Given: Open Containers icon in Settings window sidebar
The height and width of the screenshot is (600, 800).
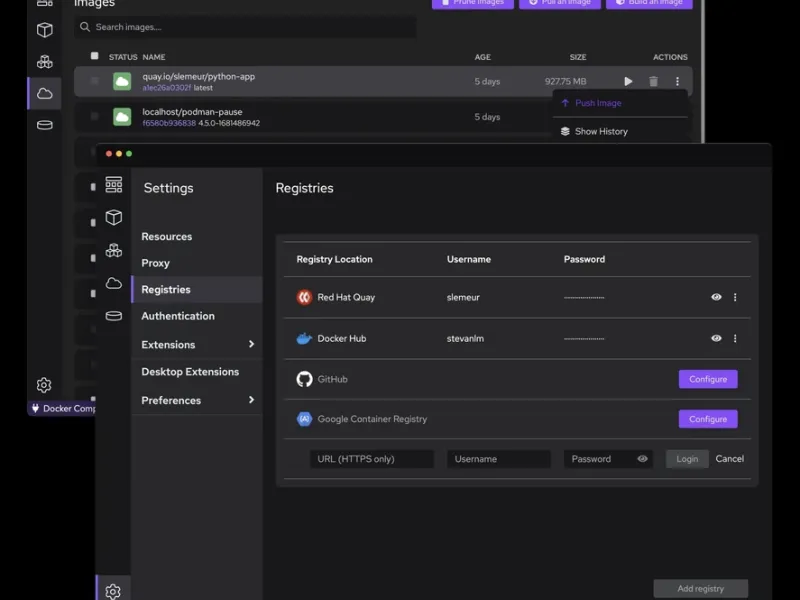Looking at the screenshot, I should tap(113, 217).
